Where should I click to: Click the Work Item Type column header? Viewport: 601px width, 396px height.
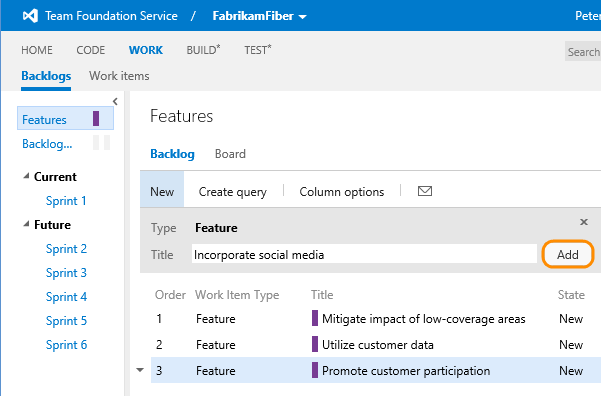[x=237, y=295]
